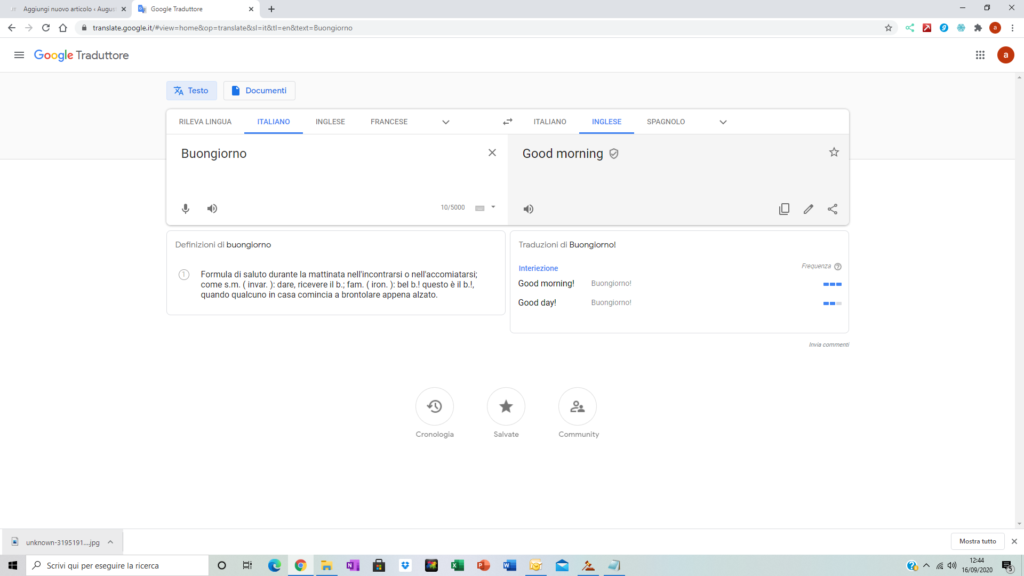Open the Extensions puzzle menu

point(978,28)
